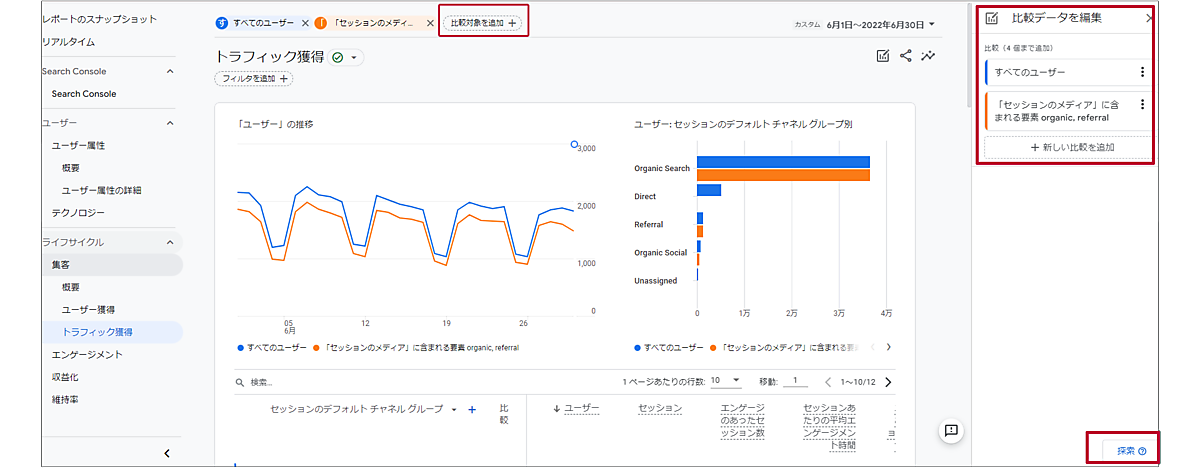The width and height of the screenshot is (1200, 469).
Task: Open セッションのデフォルト チャネル グループ dimension dropdown
Action: (x=454, y=409)
